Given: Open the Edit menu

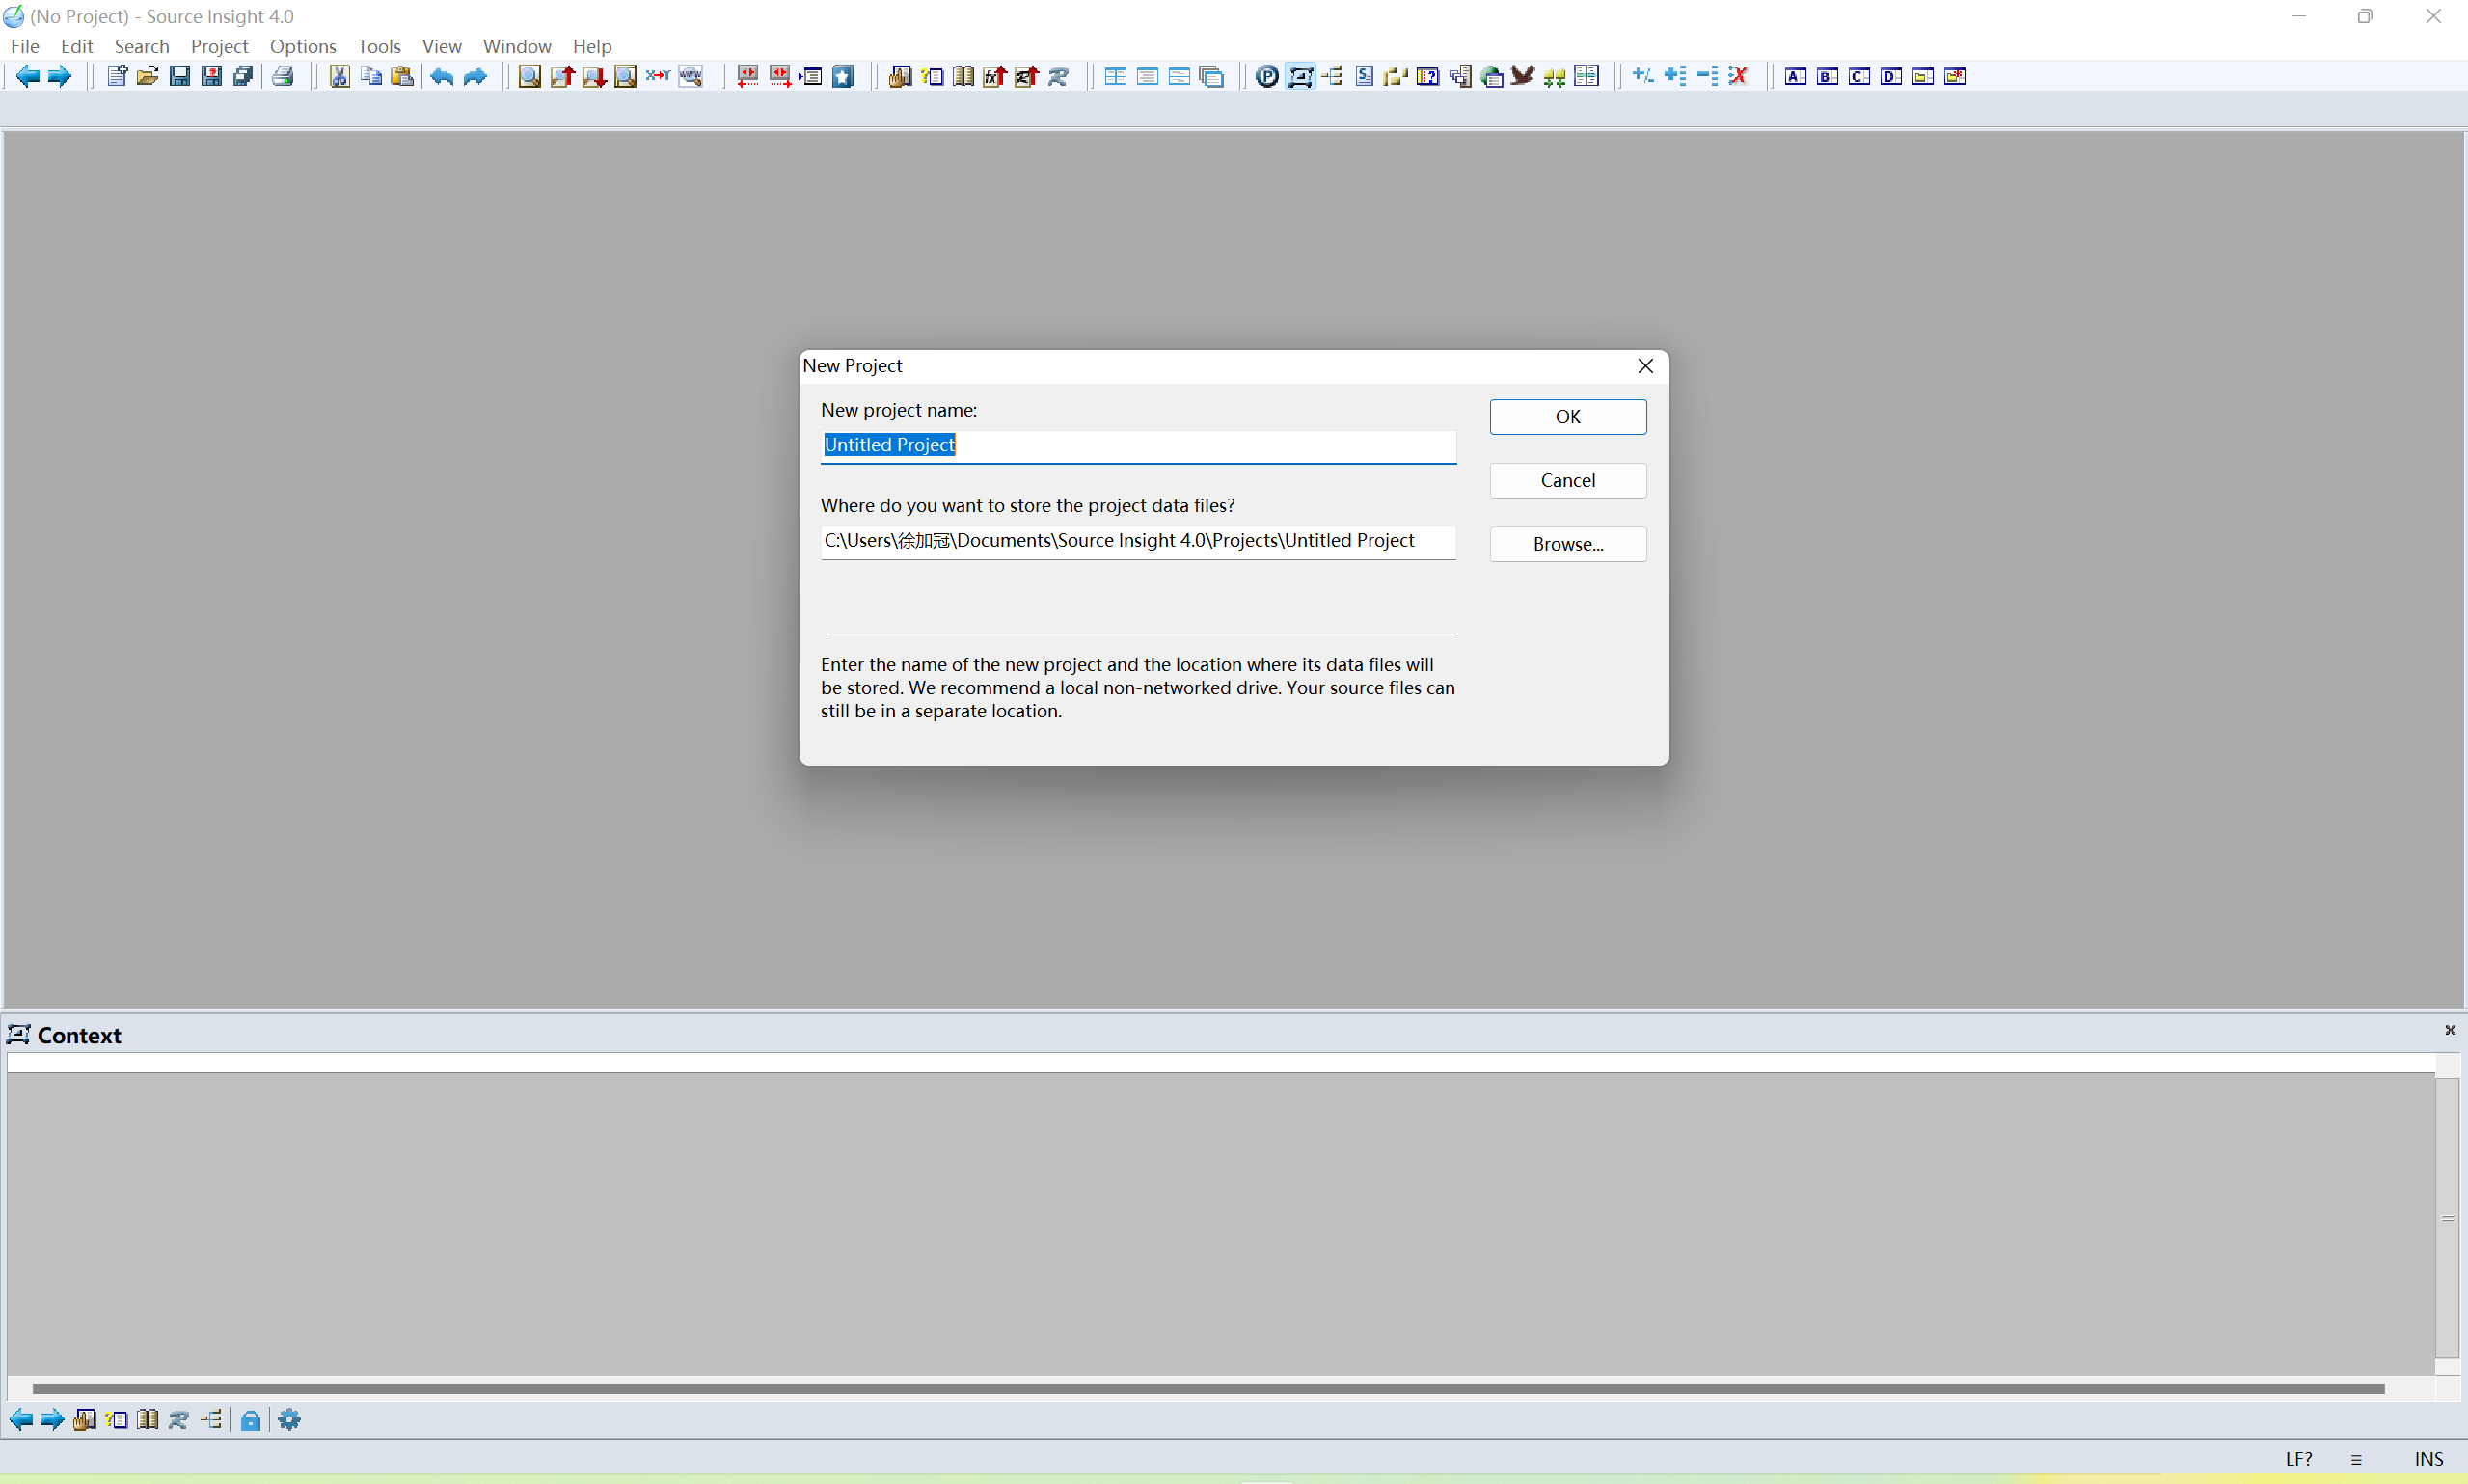Looking at the screenshot, I should pos(77,46).
